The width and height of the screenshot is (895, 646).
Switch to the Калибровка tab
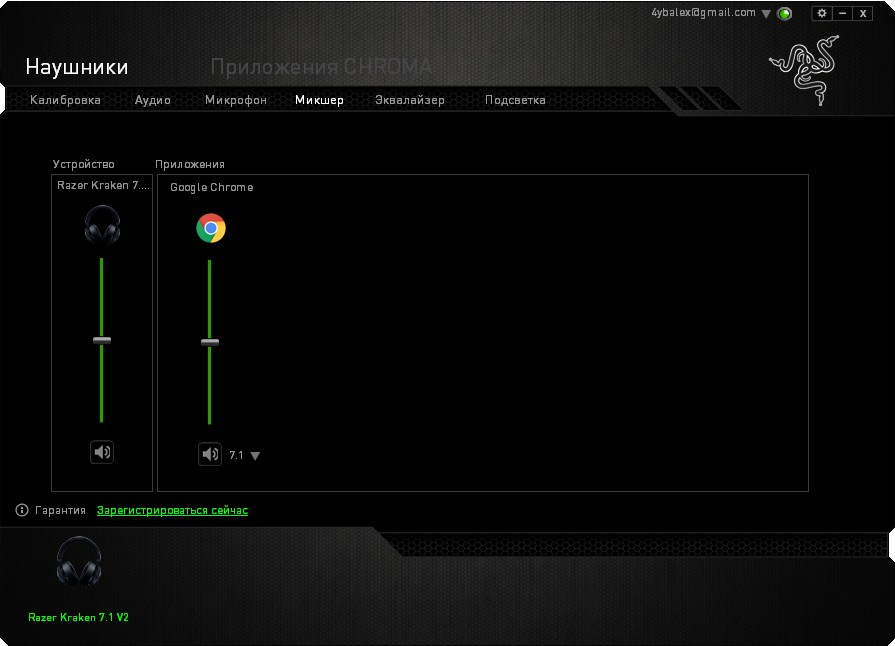[x=65, y=100]
